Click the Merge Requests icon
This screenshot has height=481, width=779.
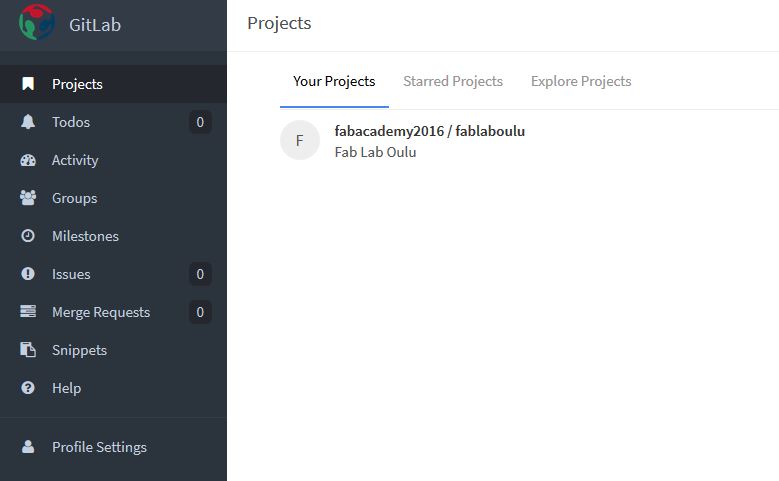(x=28, y=312)
